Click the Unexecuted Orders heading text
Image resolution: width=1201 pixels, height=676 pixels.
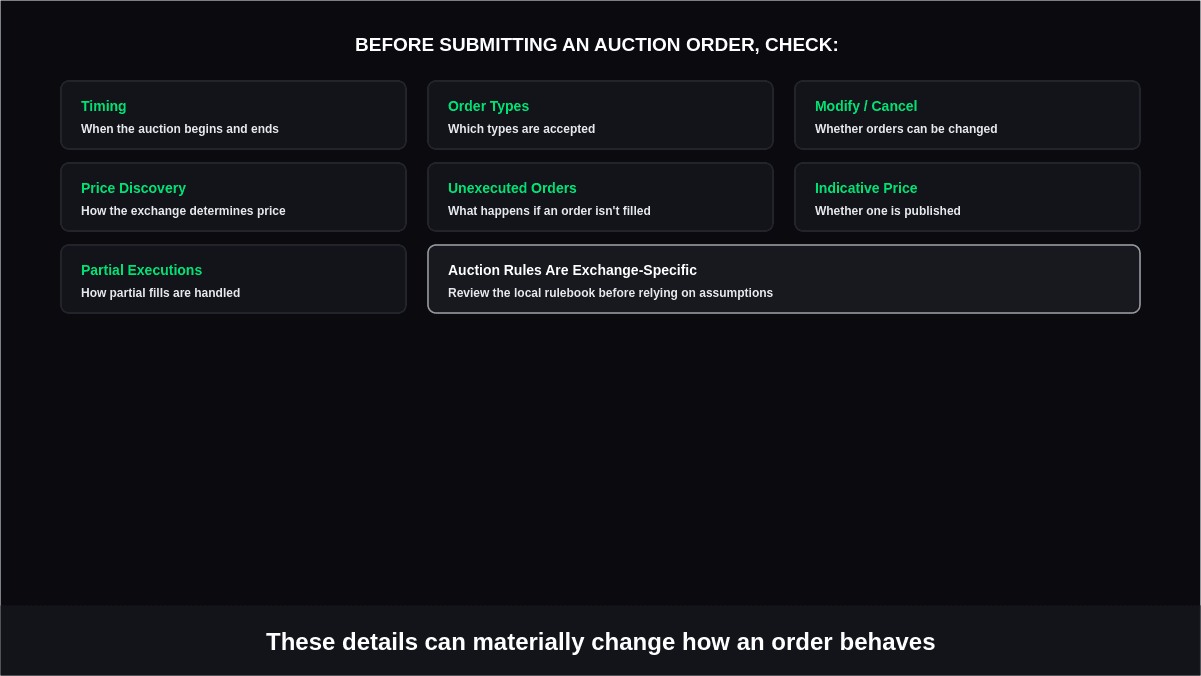click(512, 188)
